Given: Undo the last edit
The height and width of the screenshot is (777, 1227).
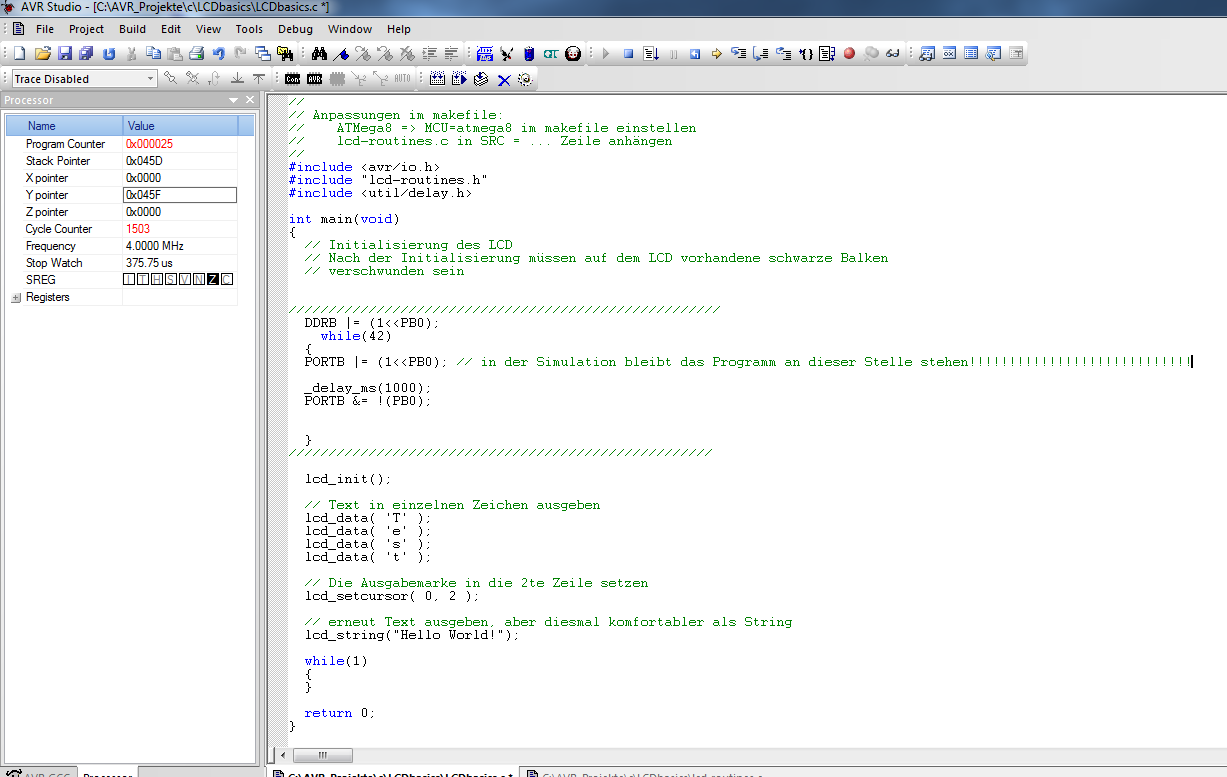Looking at the screenshot, I should [218, 53].
